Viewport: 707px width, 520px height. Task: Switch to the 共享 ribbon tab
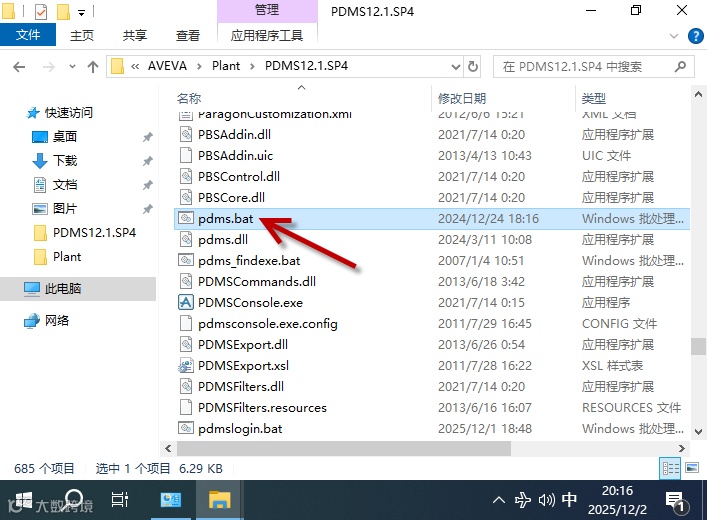pos(134,35)
